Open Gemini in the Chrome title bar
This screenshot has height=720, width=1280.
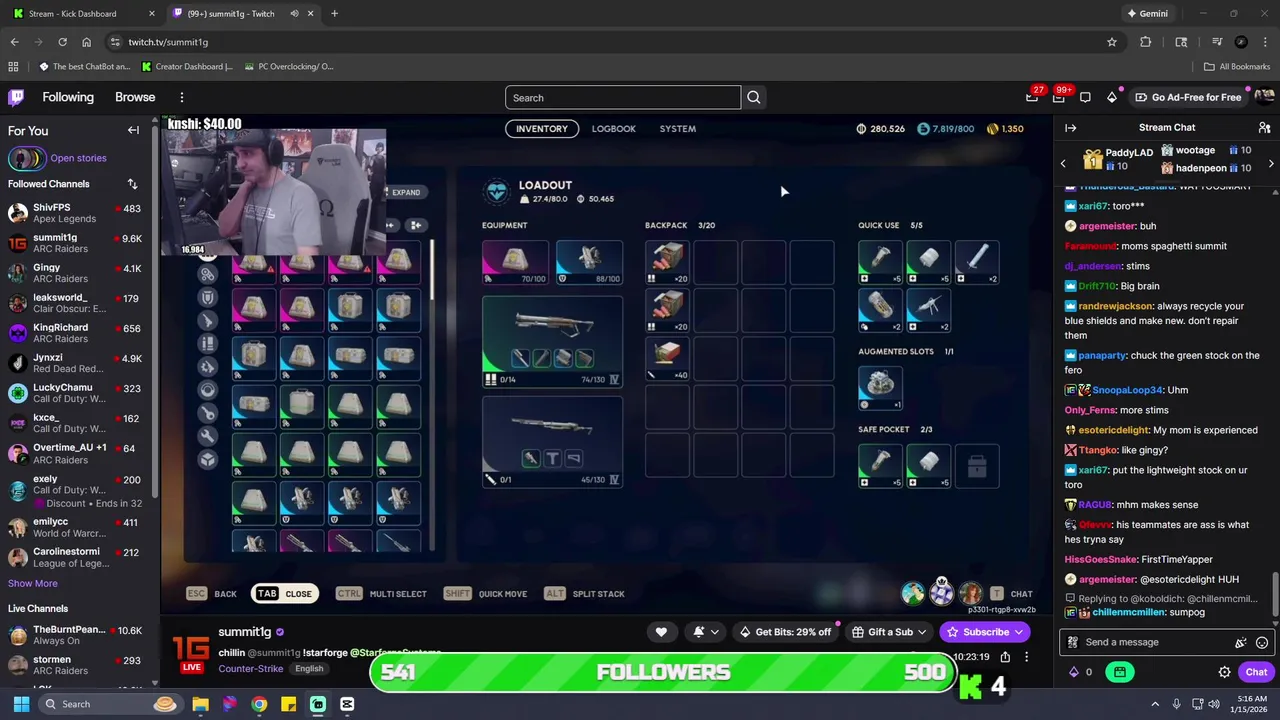coord(1147,14)
